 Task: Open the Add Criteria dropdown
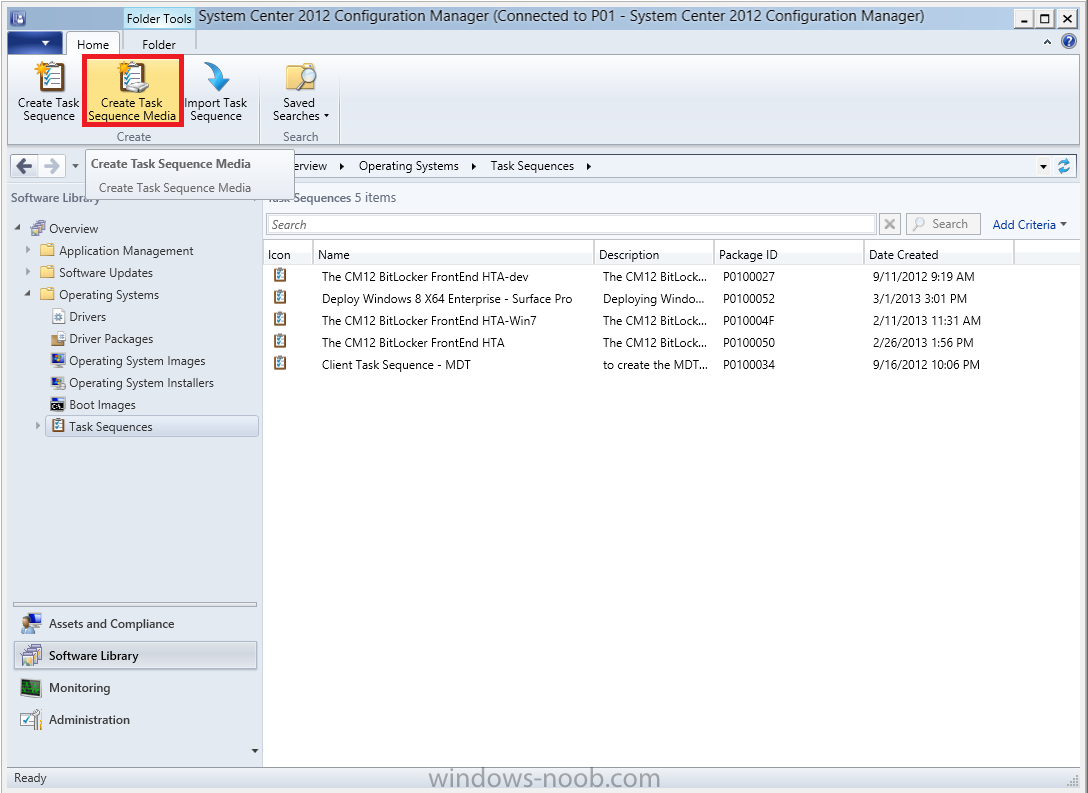(1030, 224)
